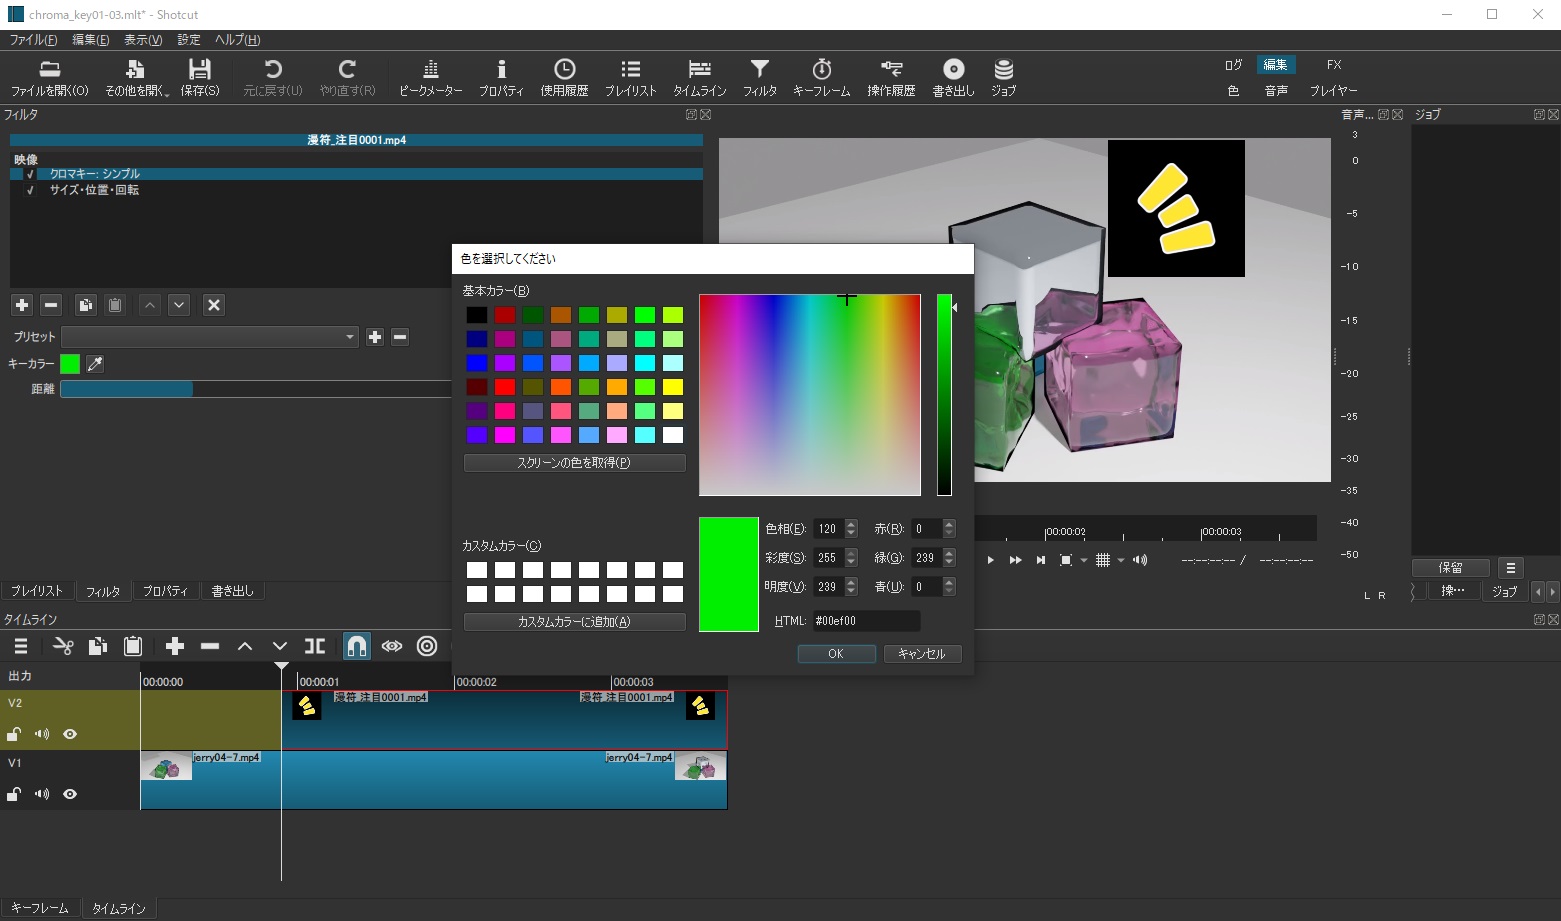Adjust 距離 slider
1561x921 pixels.
255,389
